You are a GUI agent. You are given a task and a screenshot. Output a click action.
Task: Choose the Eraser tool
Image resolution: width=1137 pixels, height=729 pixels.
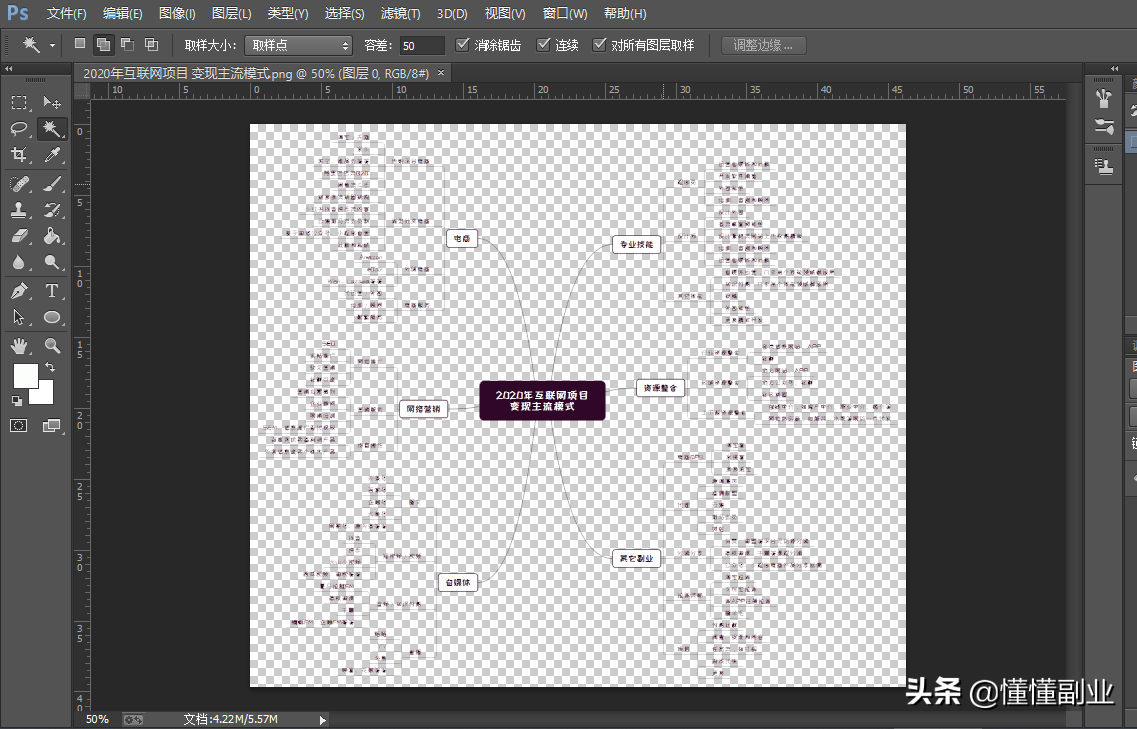(x=19, y=237)
